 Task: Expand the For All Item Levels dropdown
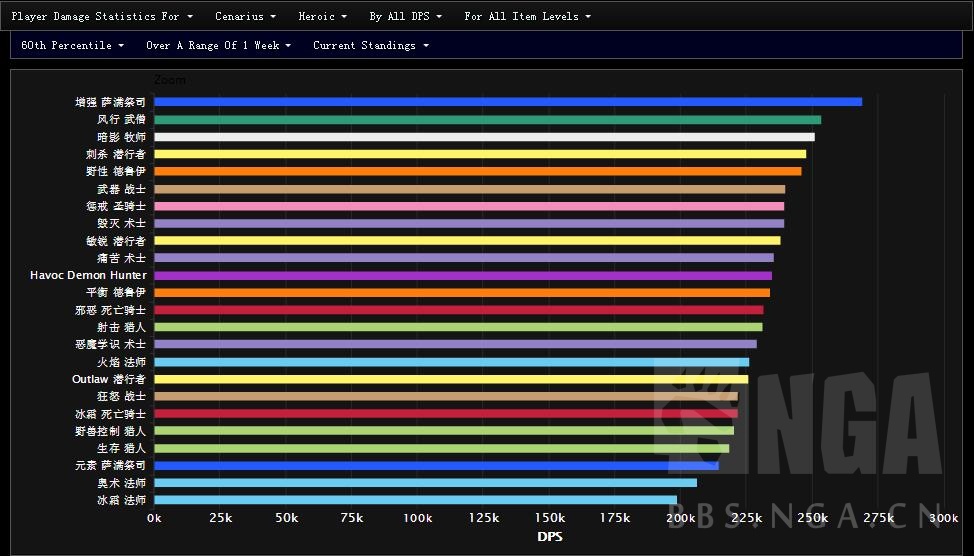coord(527,16)
